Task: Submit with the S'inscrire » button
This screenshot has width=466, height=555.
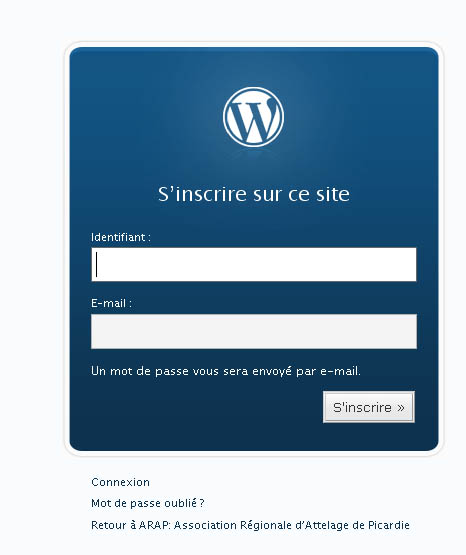Action: pos(369,407)
